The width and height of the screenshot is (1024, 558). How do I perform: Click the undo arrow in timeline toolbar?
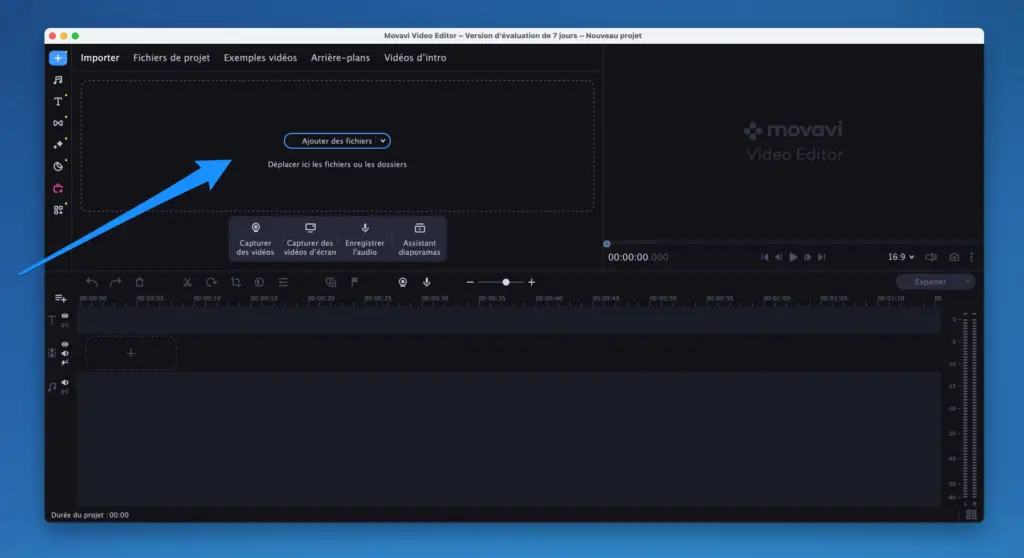91,282
